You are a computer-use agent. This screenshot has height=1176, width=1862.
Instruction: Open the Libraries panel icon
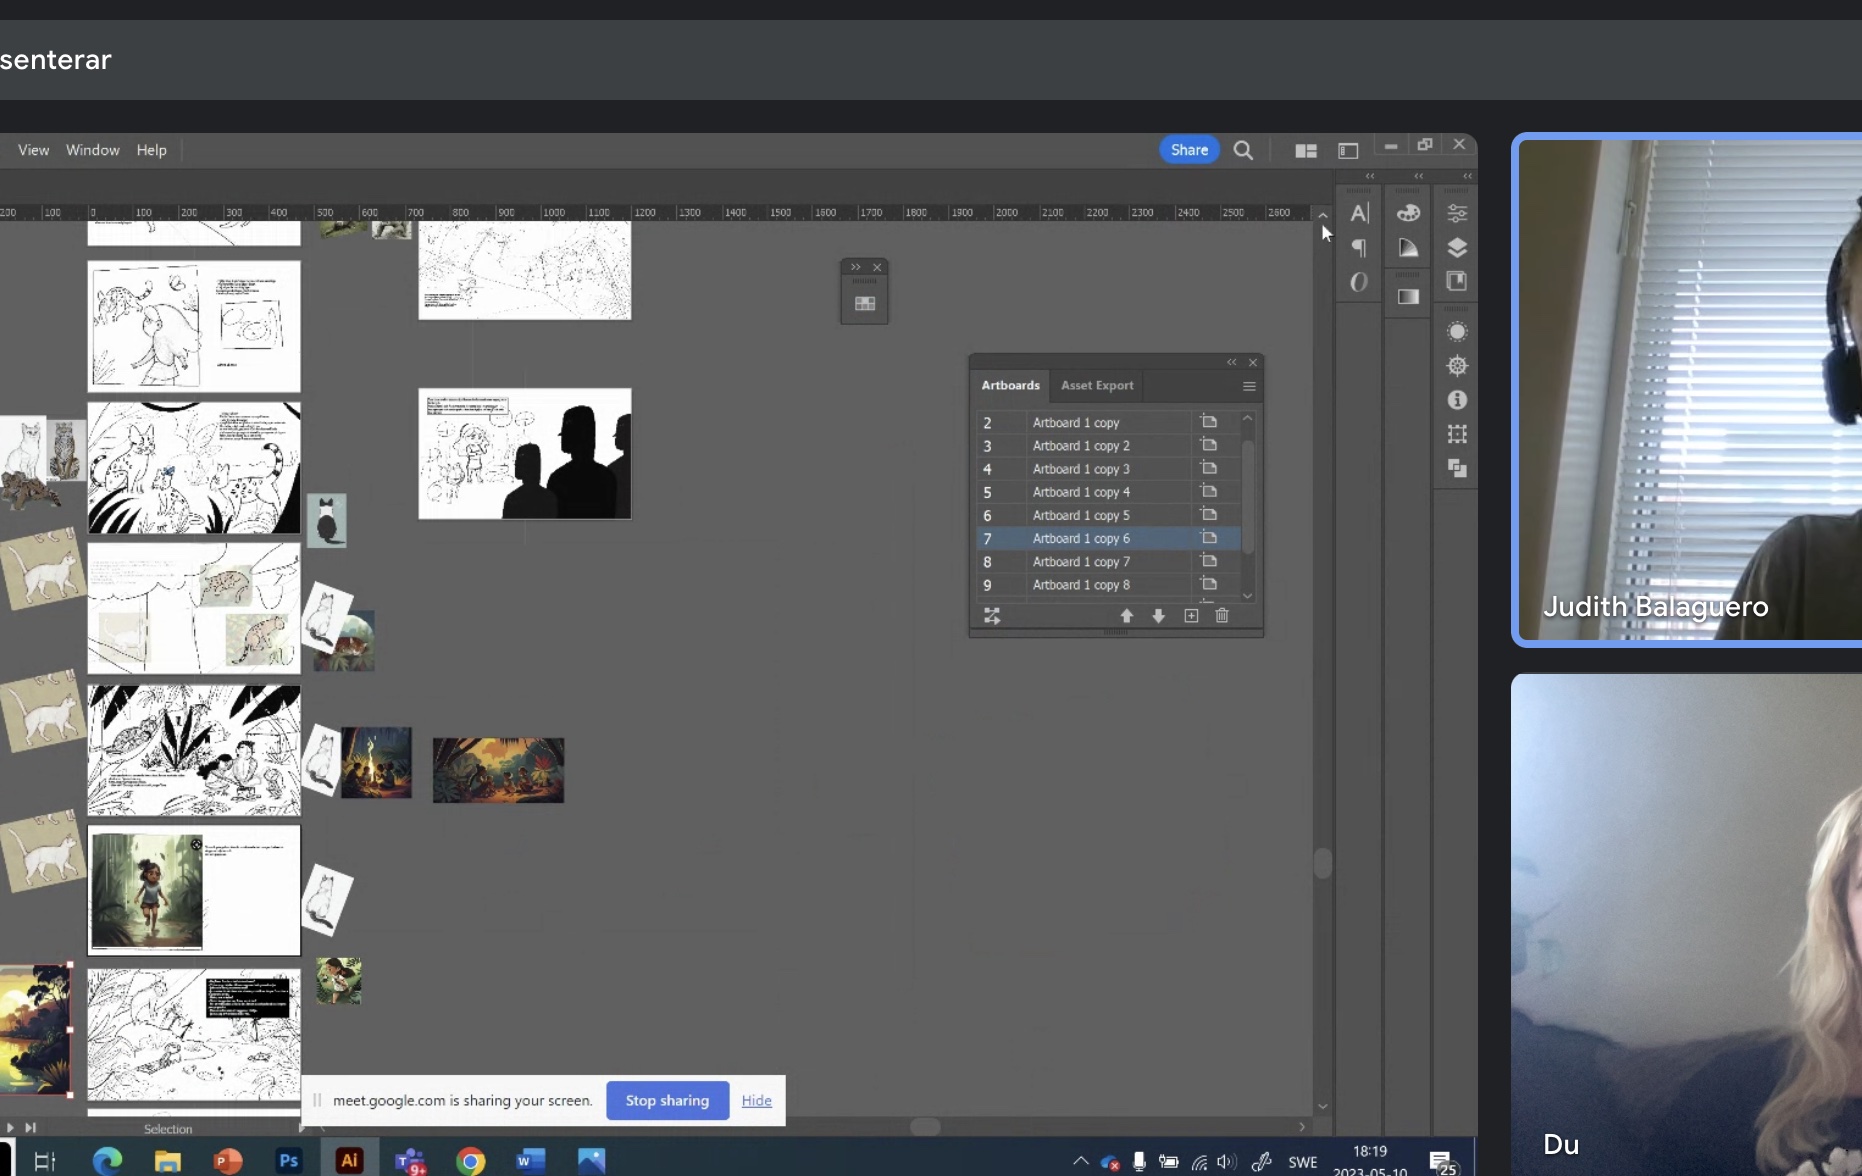point(1457,282)
